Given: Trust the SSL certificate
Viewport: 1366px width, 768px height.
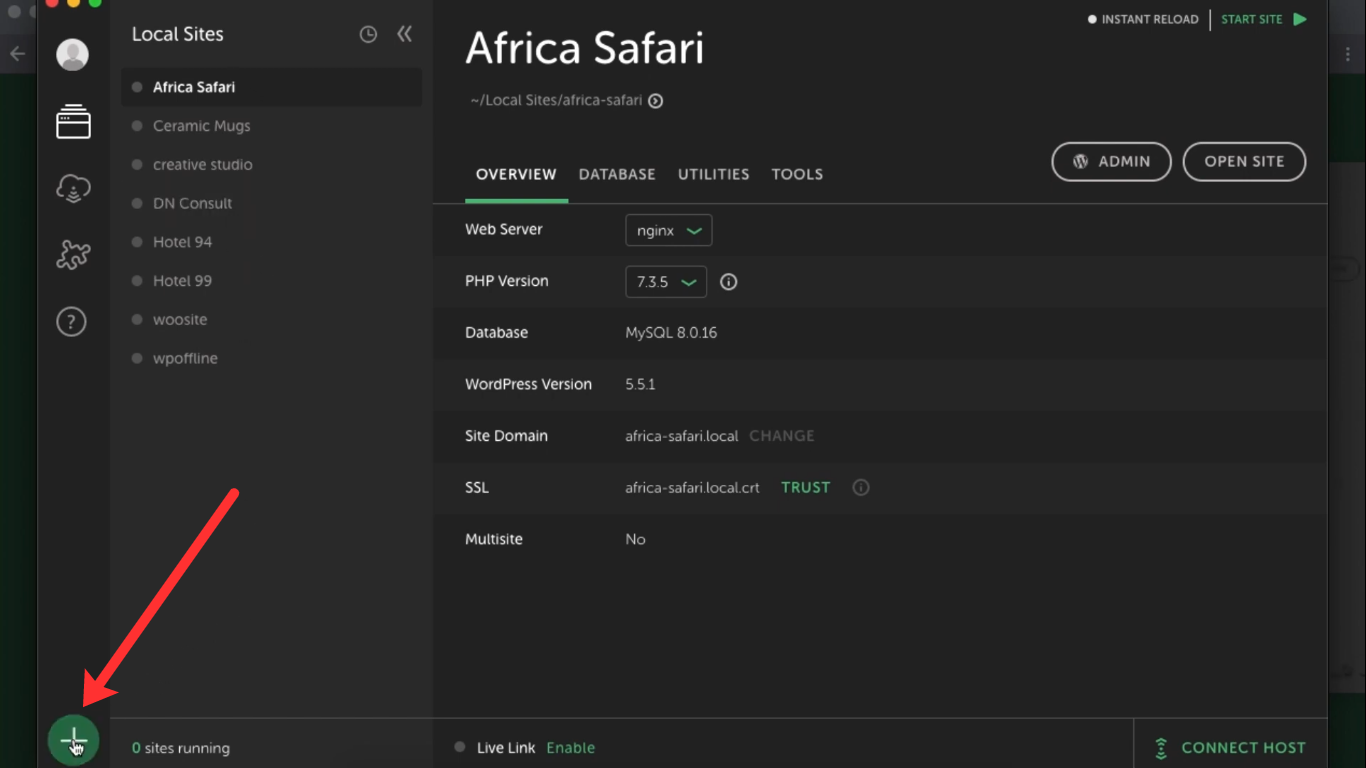Looking at the screenshot, I should click(806, 488).
